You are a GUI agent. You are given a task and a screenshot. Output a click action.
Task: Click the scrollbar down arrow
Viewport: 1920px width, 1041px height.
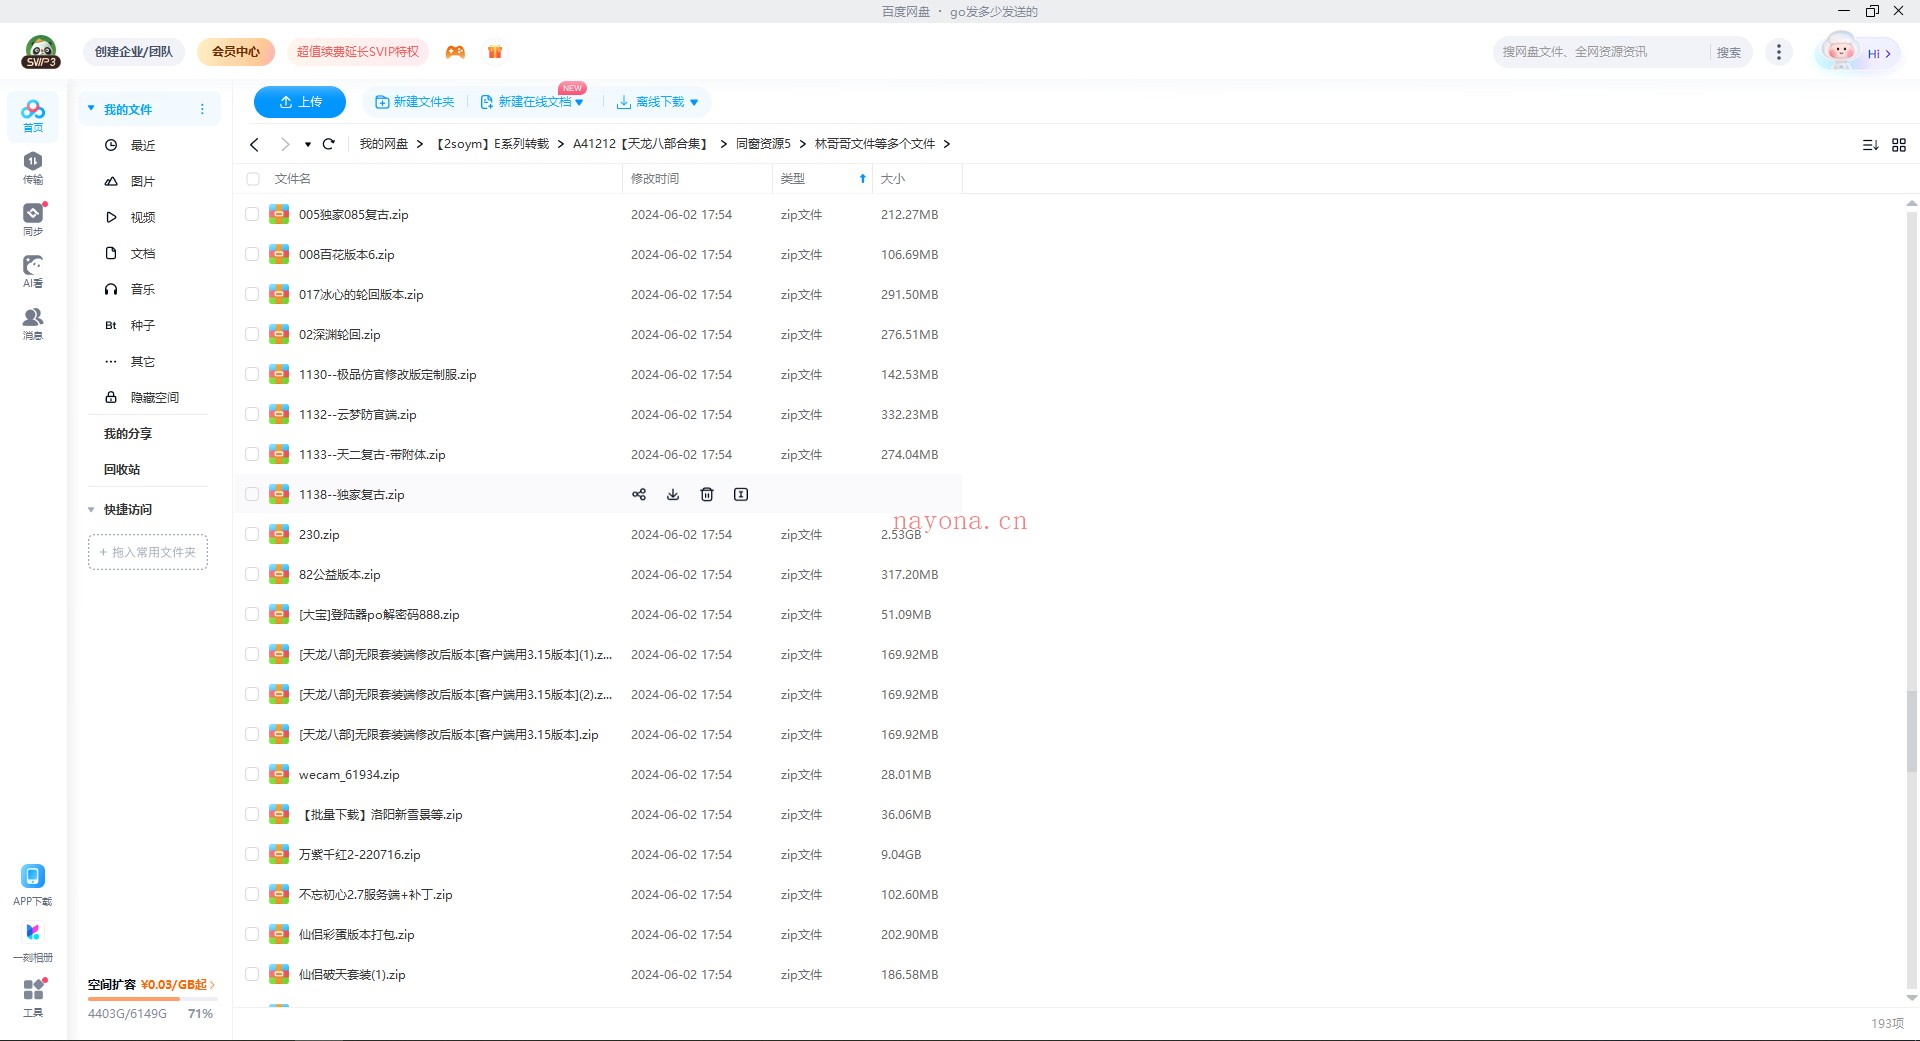click(1912, 997)
